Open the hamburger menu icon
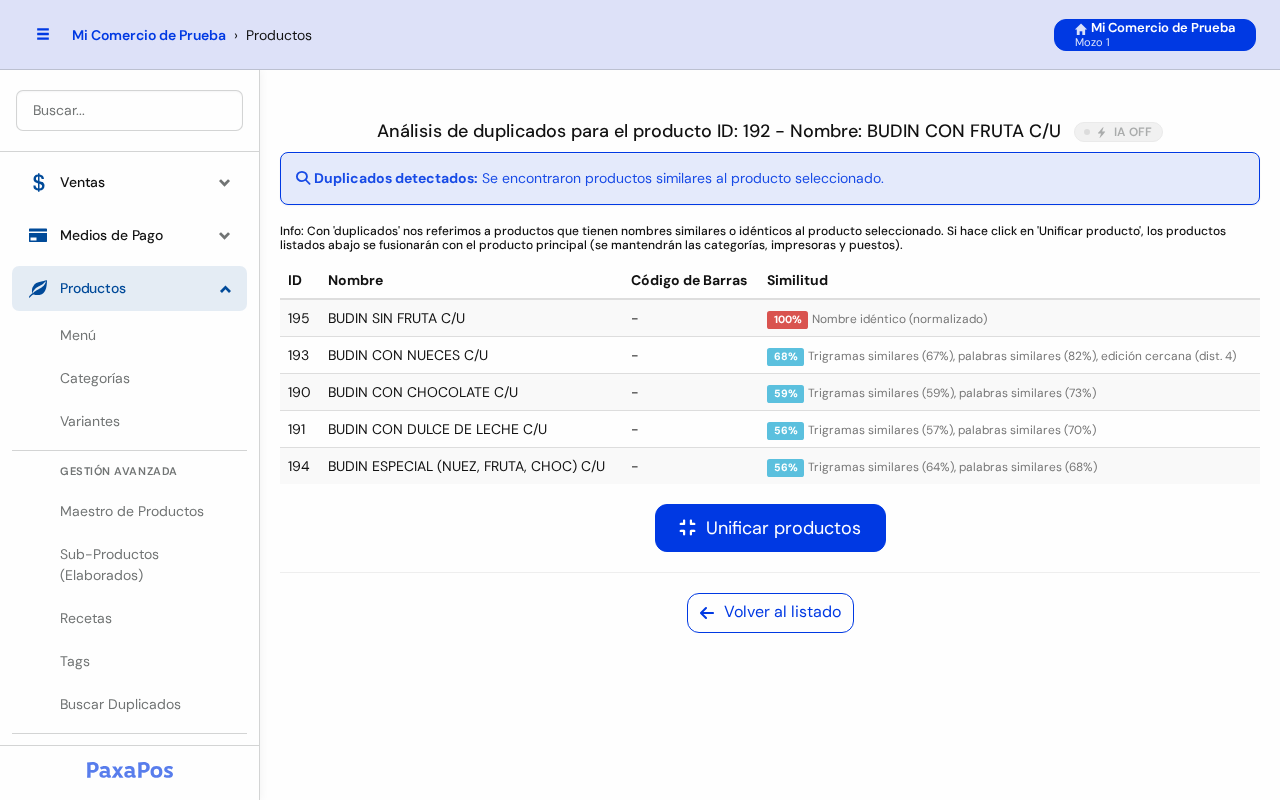The image size is (1280, 800). pos(43,34)
